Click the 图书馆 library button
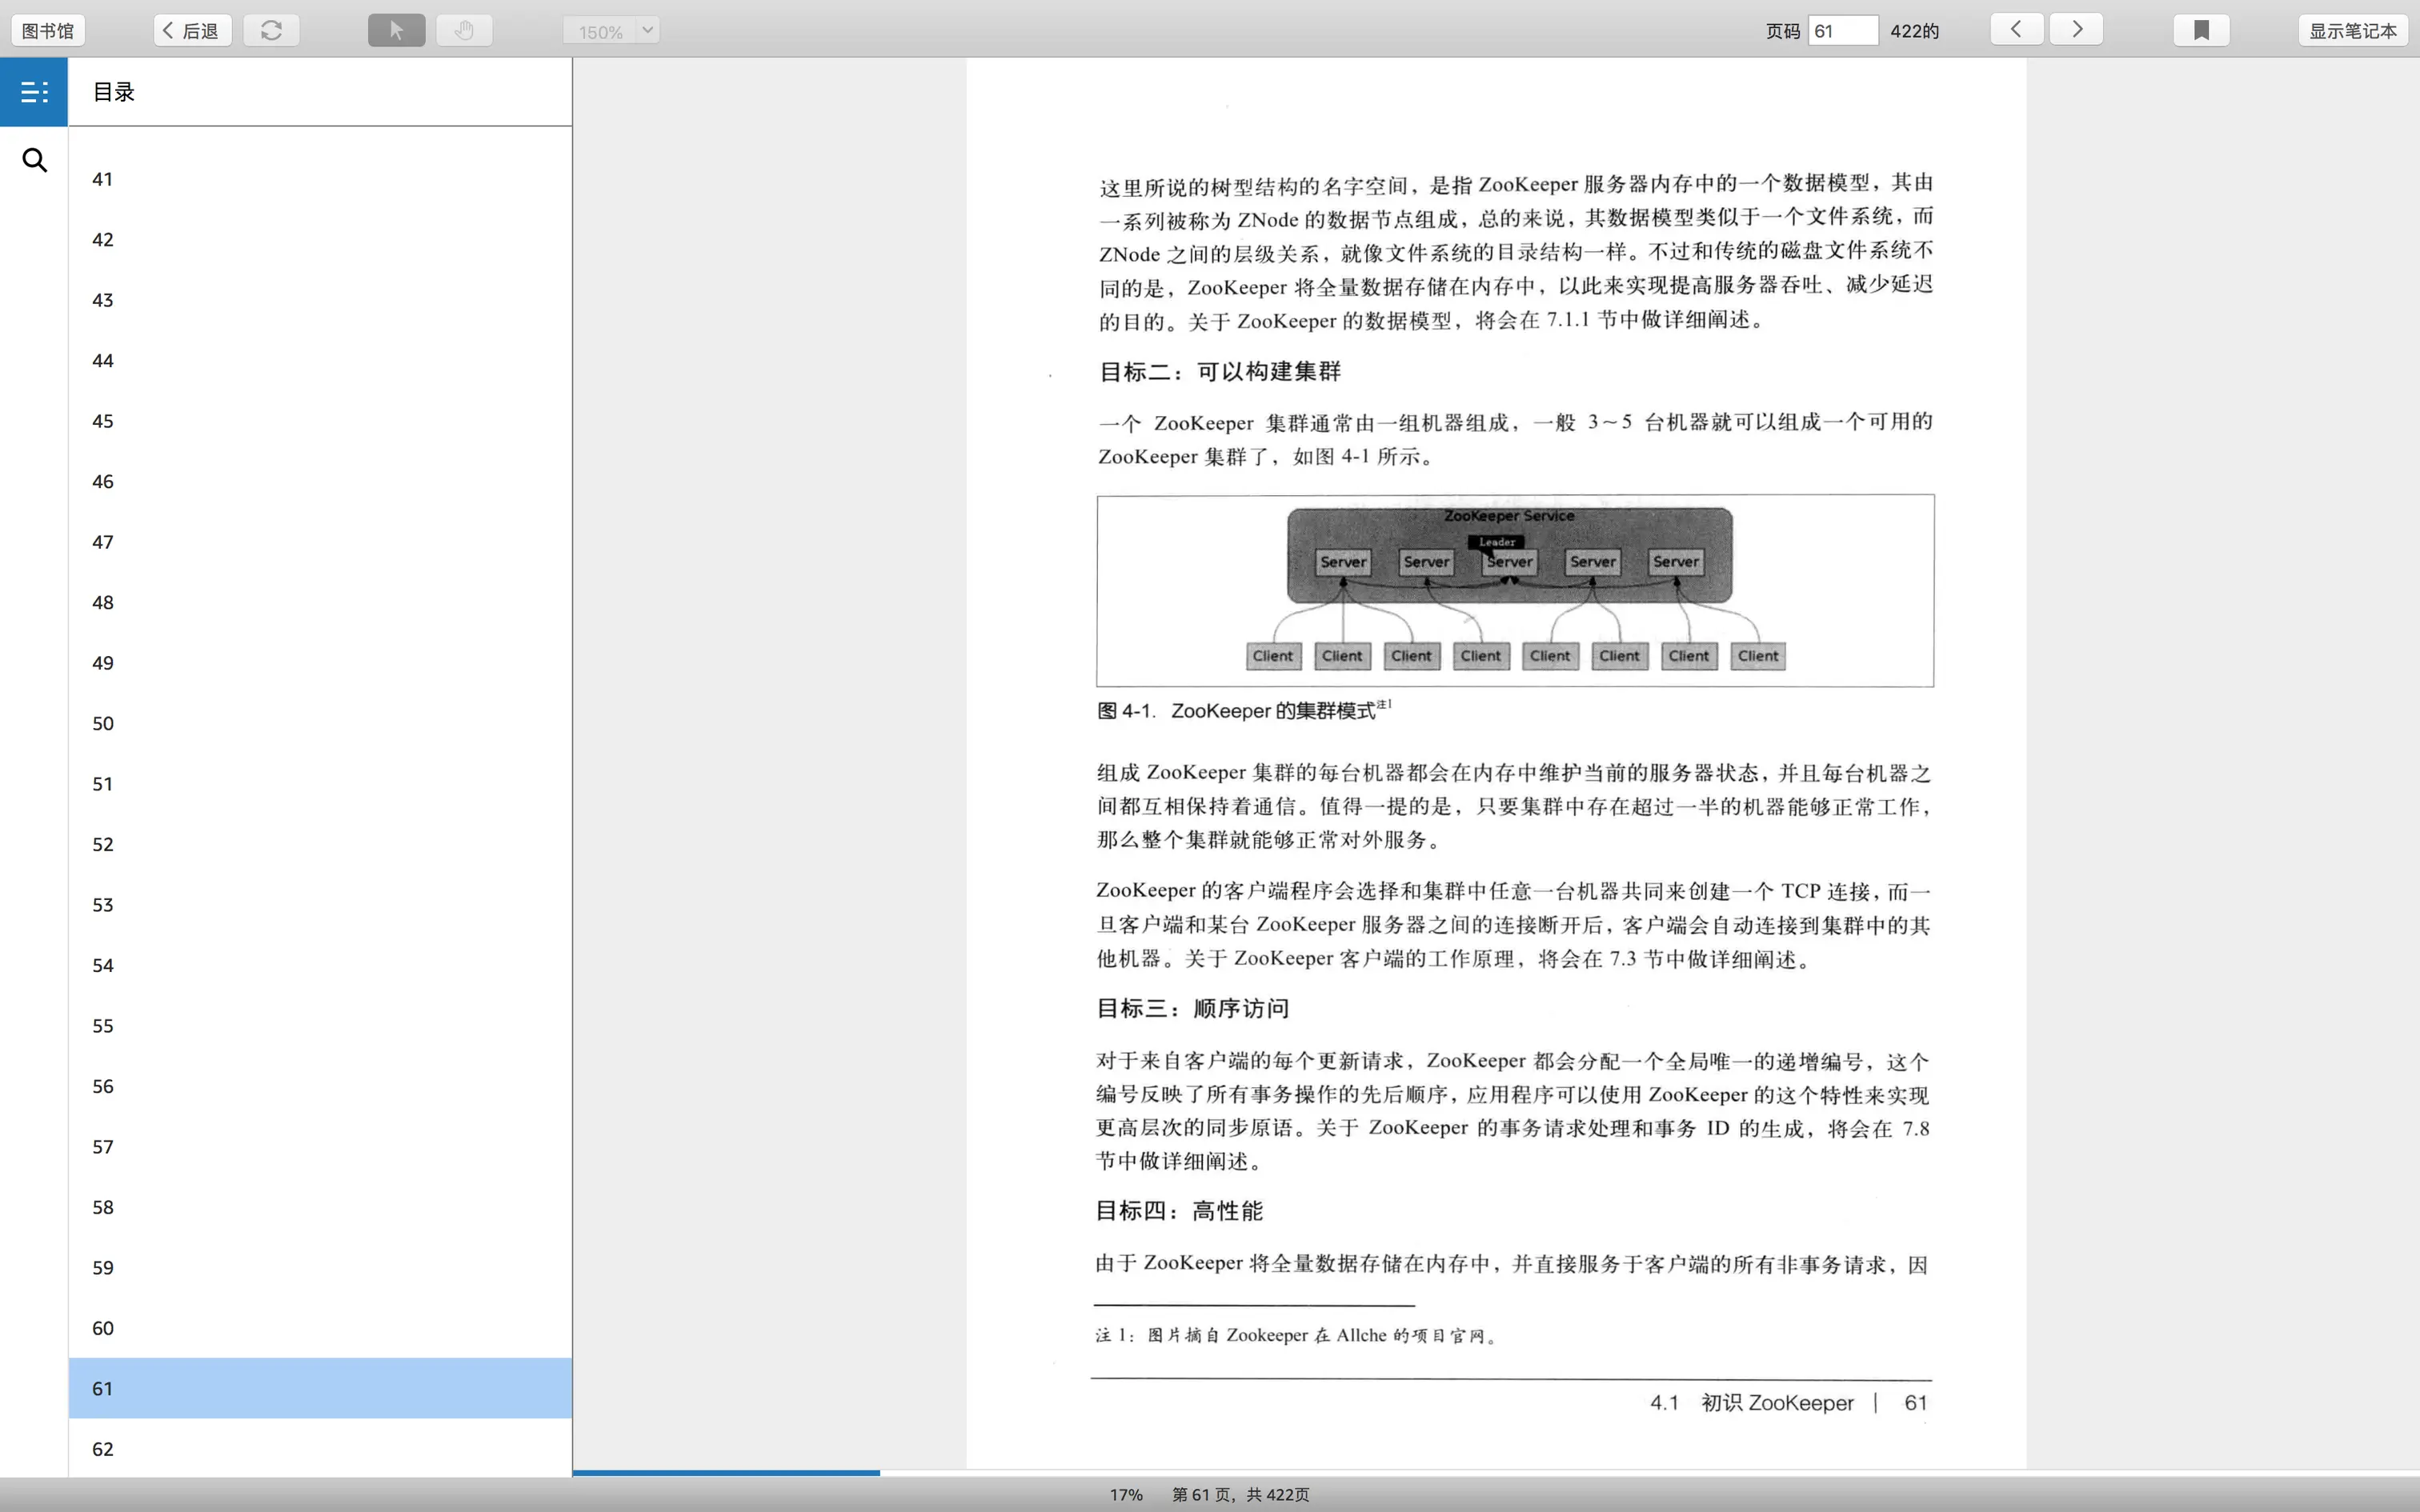Image resolution: width=2420 pixels, height=1512 pixels. click(x=48, y=31)
